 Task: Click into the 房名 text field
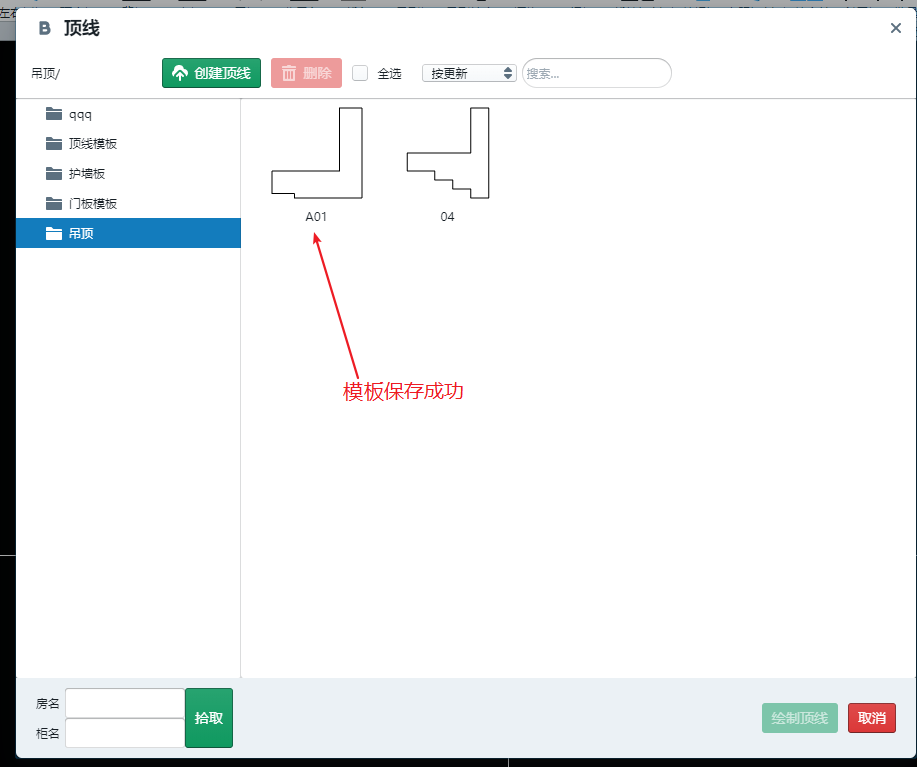pyautogui.click(x=125, y=703)
